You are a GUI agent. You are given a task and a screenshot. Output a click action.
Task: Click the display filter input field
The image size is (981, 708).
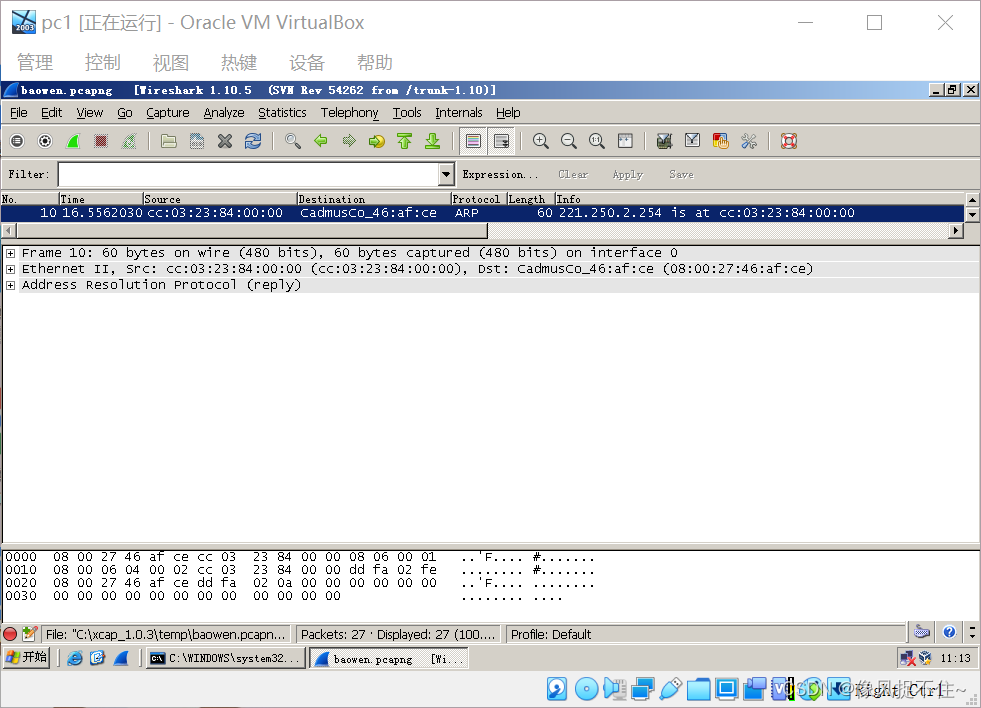pos(249,174)
